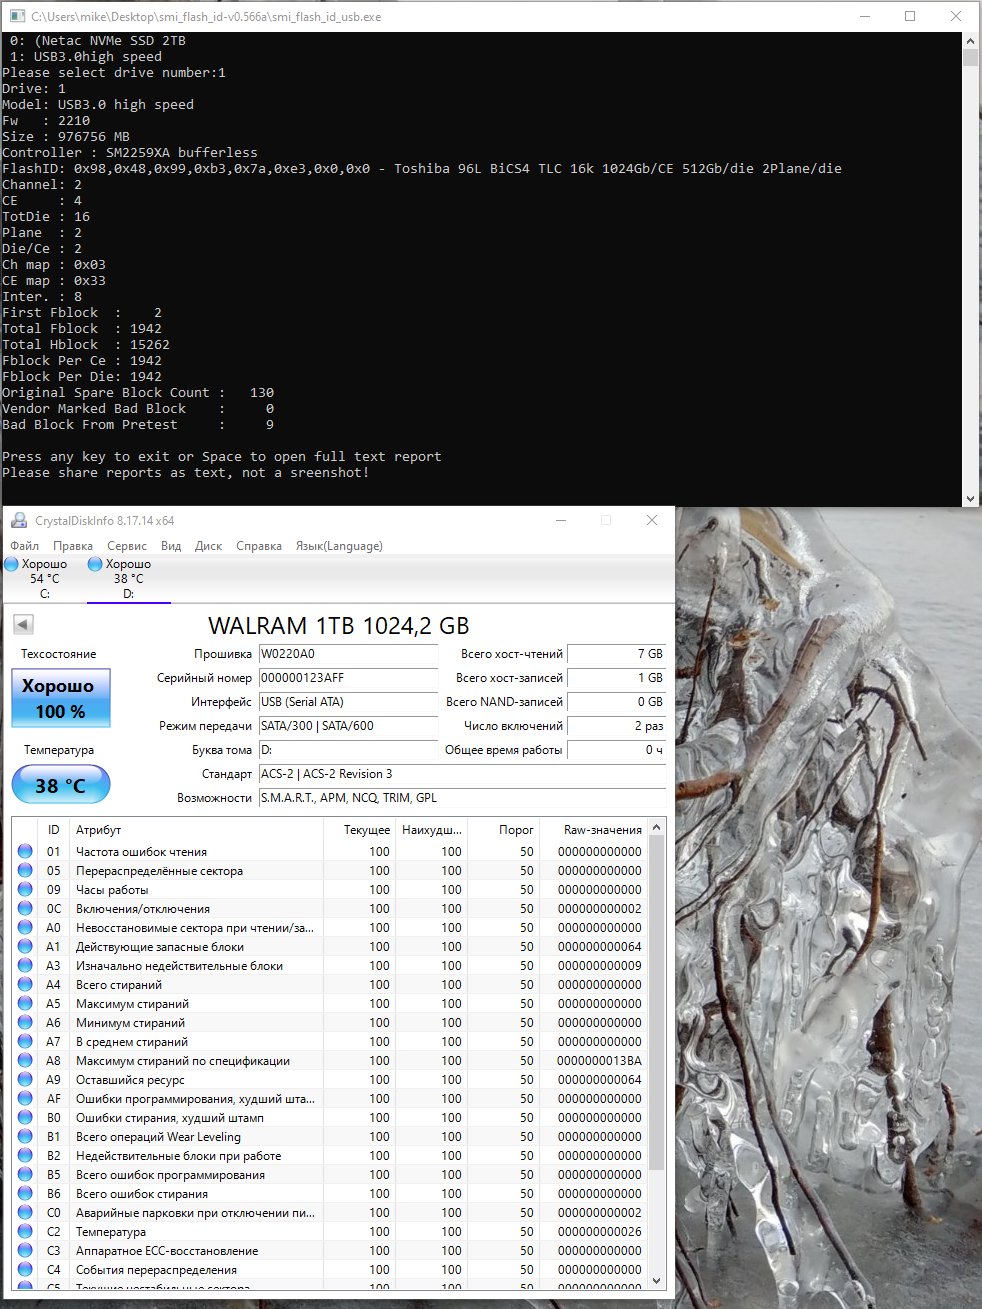Click the Raw-значения column header
The height and width of the screenshot is (1309, 982).
pos(594,830)
